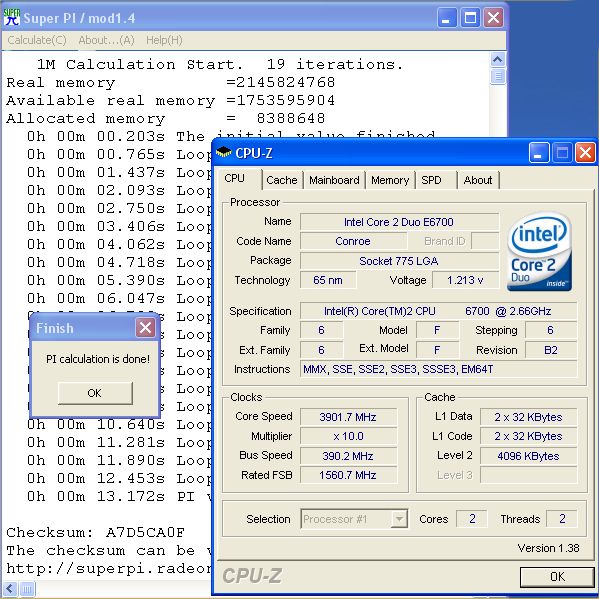Click the Bus Speed value 390.2 MHz
This screenshot has height=599, width=599.
(348, 456)
